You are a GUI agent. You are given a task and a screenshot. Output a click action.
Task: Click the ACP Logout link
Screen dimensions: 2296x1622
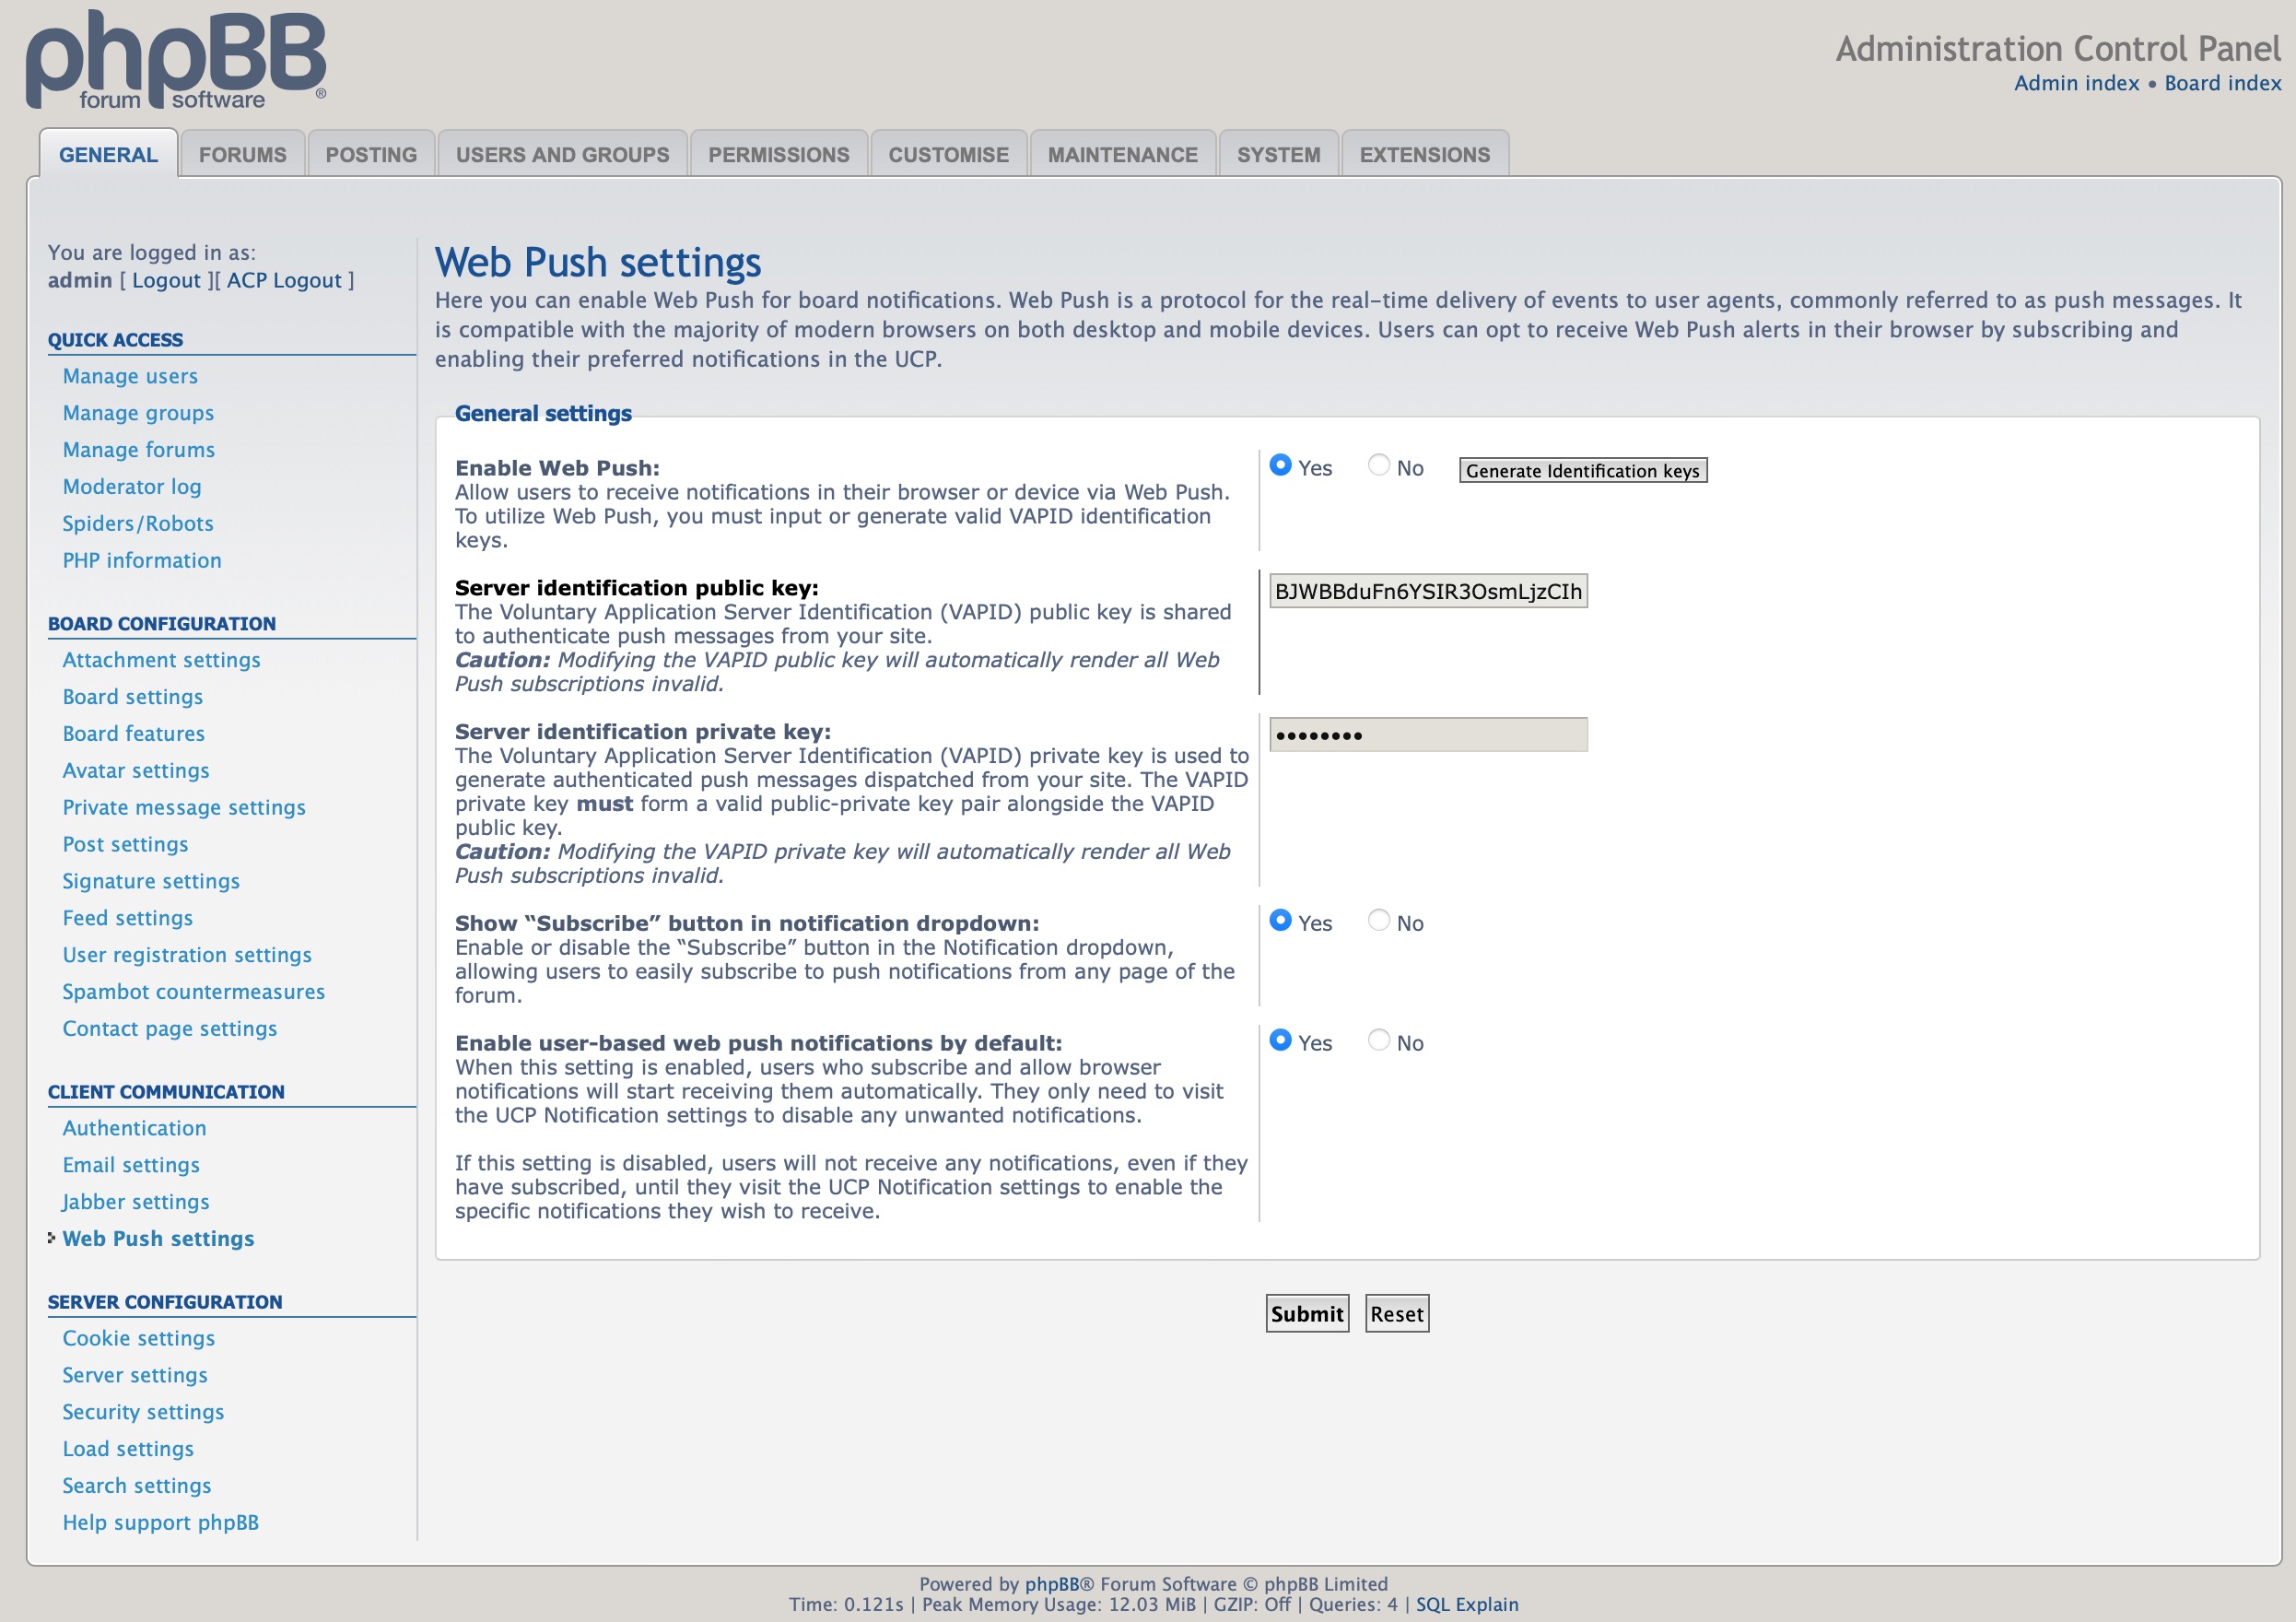coord(284,280)
